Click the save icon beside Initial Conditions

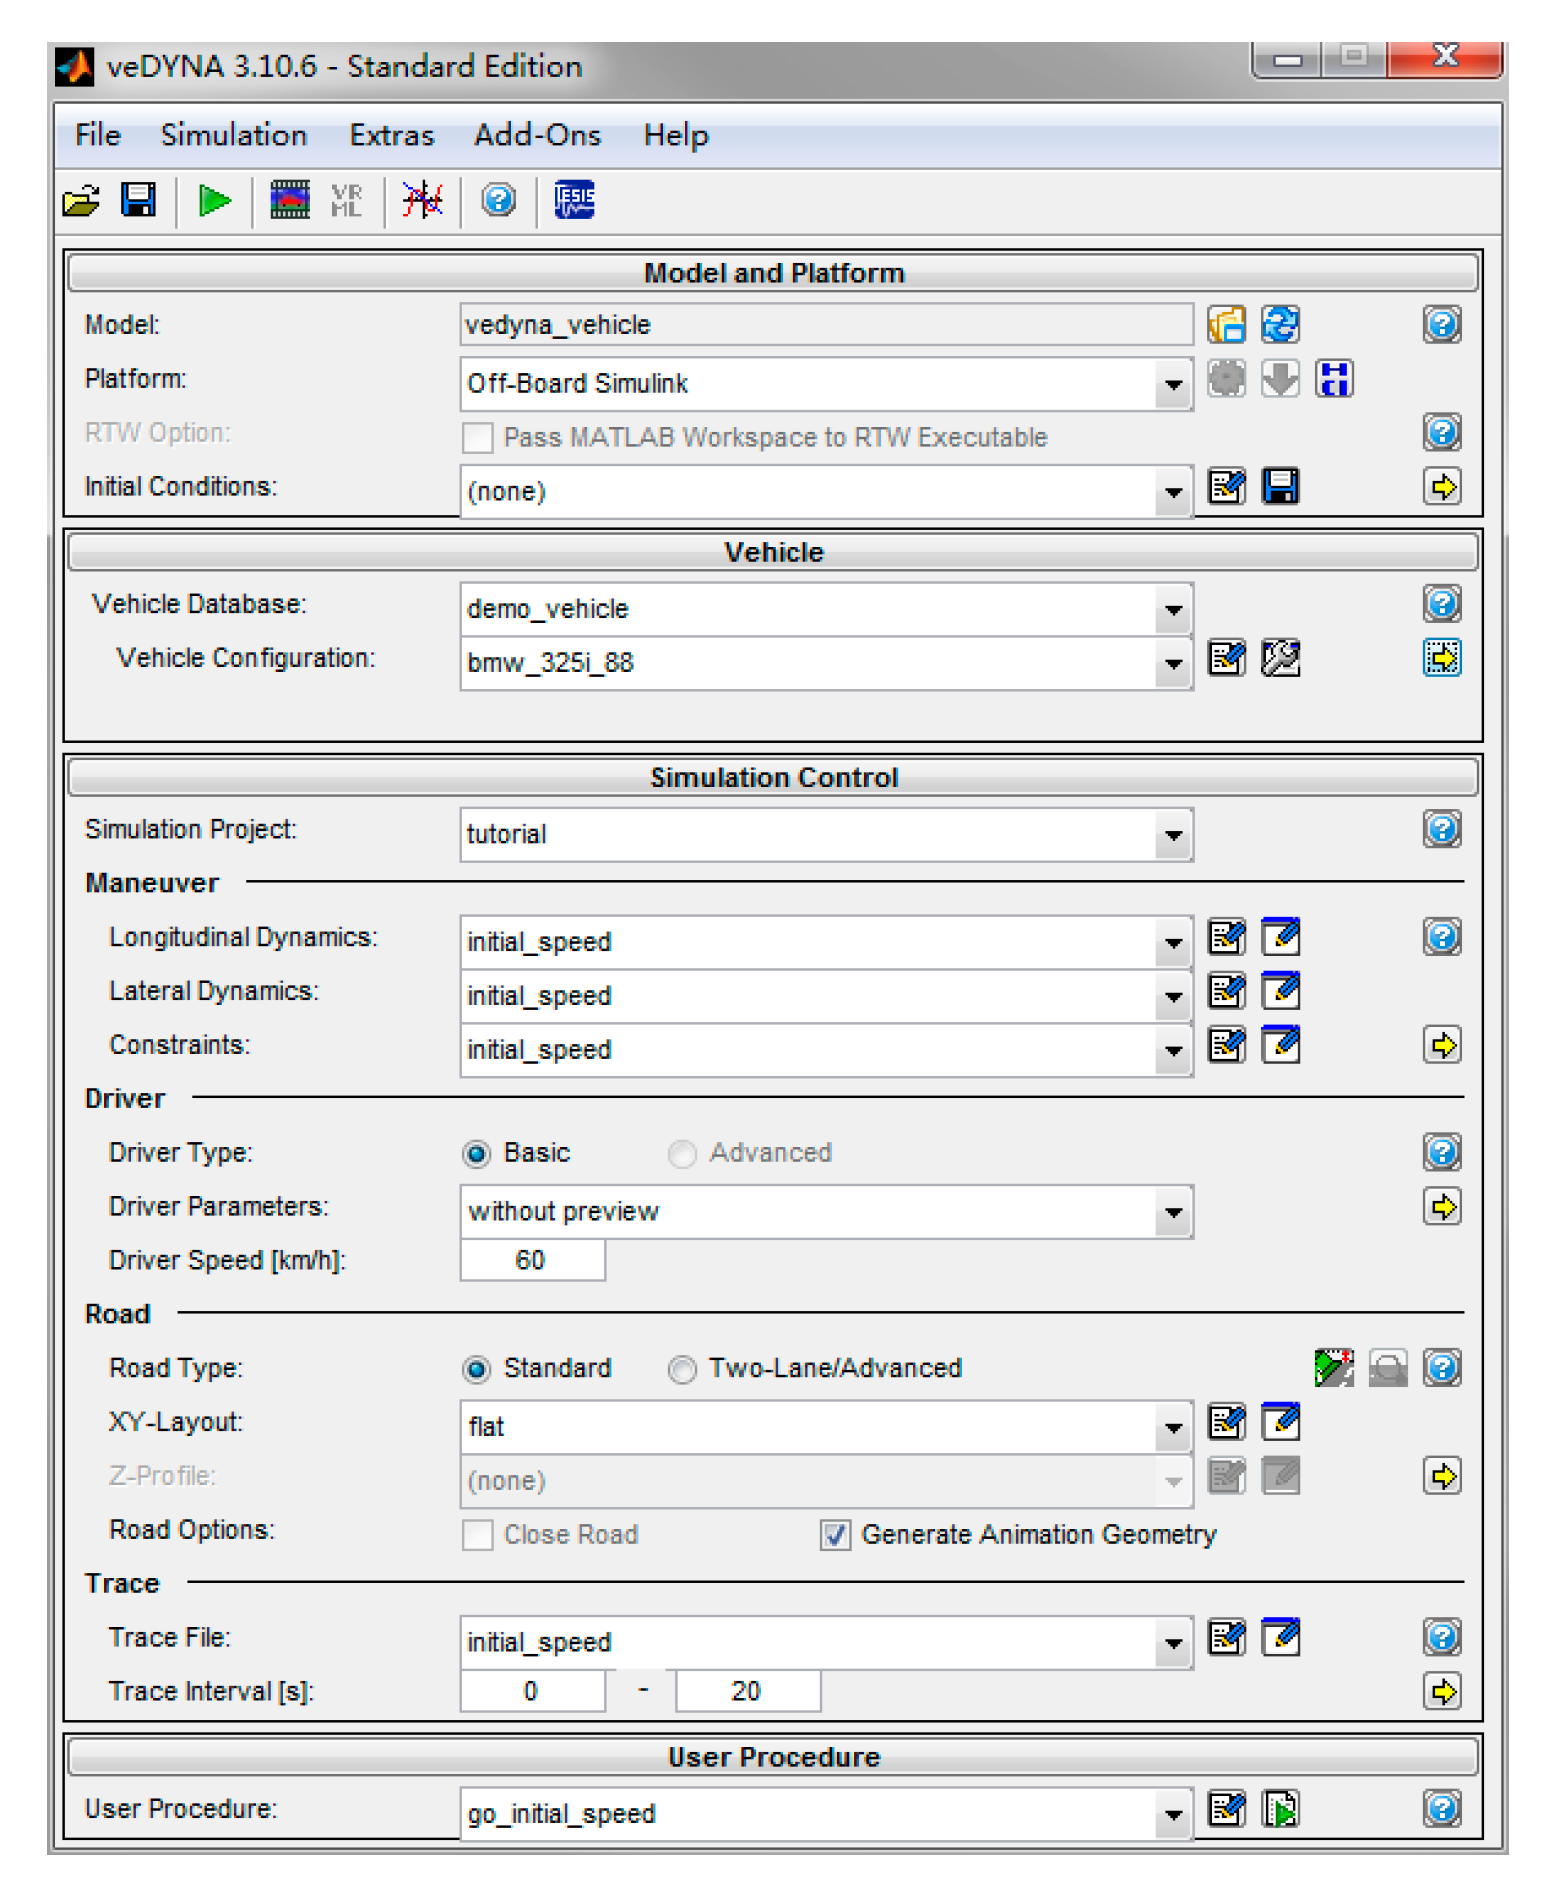(x=1280, y=487)
